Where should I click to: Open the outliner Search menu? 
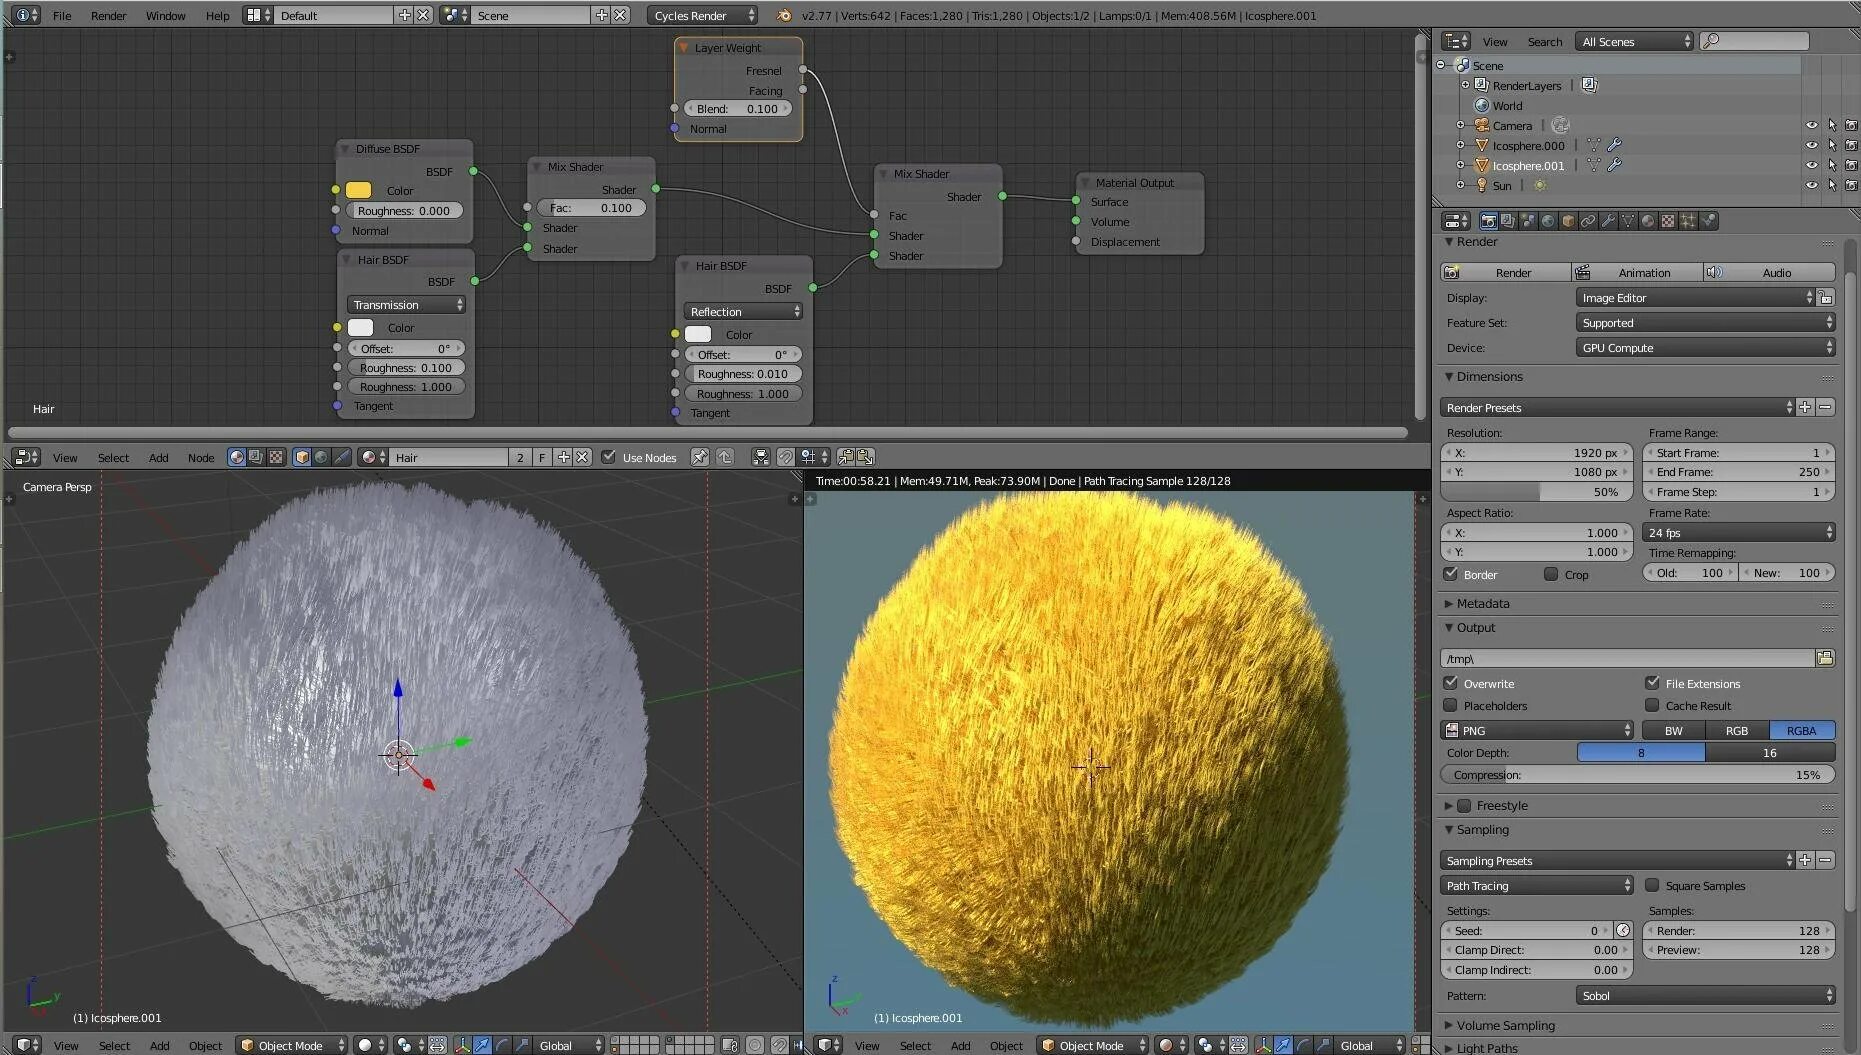click(1544, 41)
